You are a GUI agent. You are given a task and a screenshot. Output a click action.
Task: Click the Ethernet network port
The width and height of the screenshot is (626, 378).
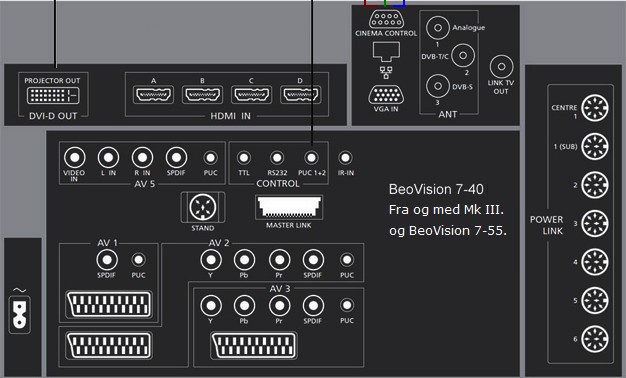pos(386,51)
